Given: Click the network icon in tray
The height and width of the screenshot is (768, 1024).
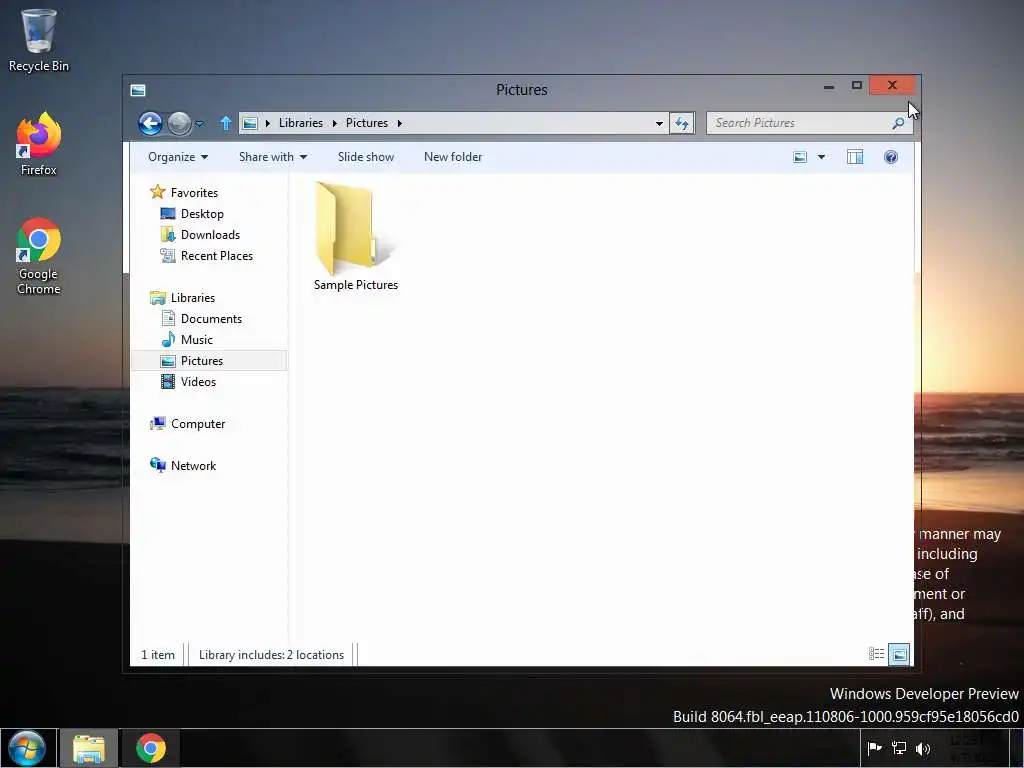Looking at the screenshot, I should click(899, 748).
